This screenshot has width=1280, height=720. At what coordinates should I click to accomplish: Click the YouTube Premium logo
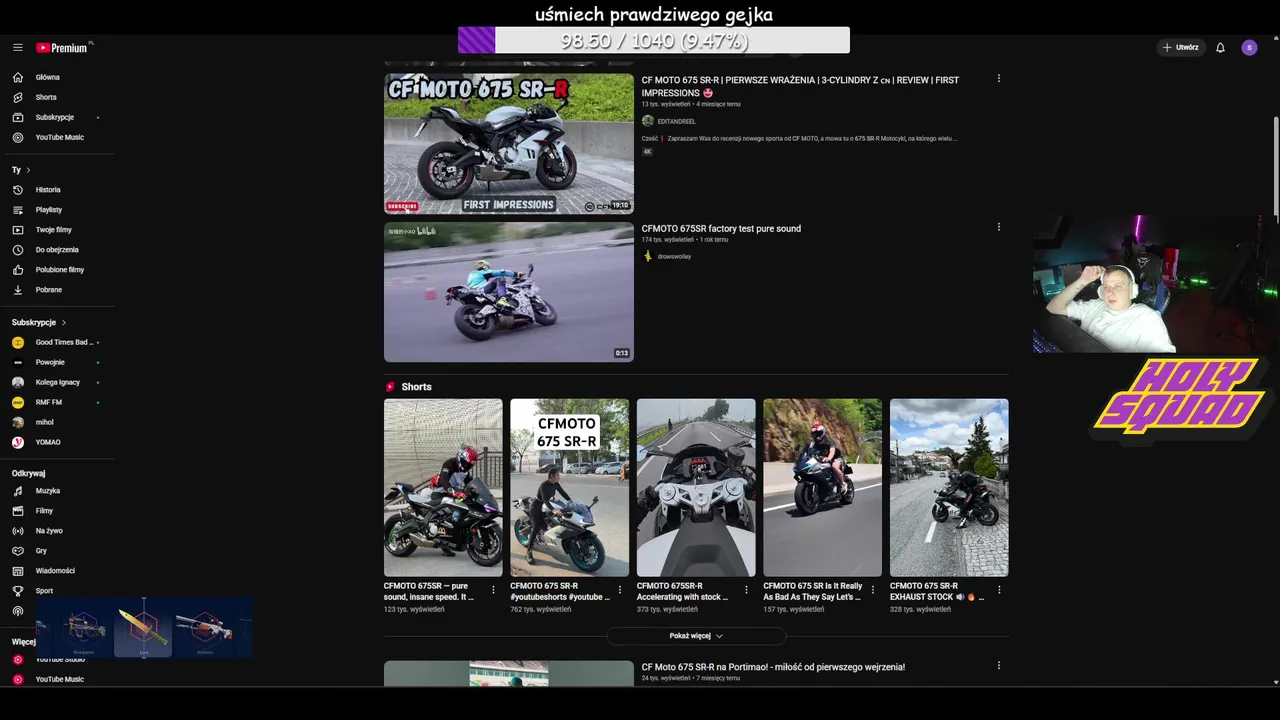click(64, 47)
